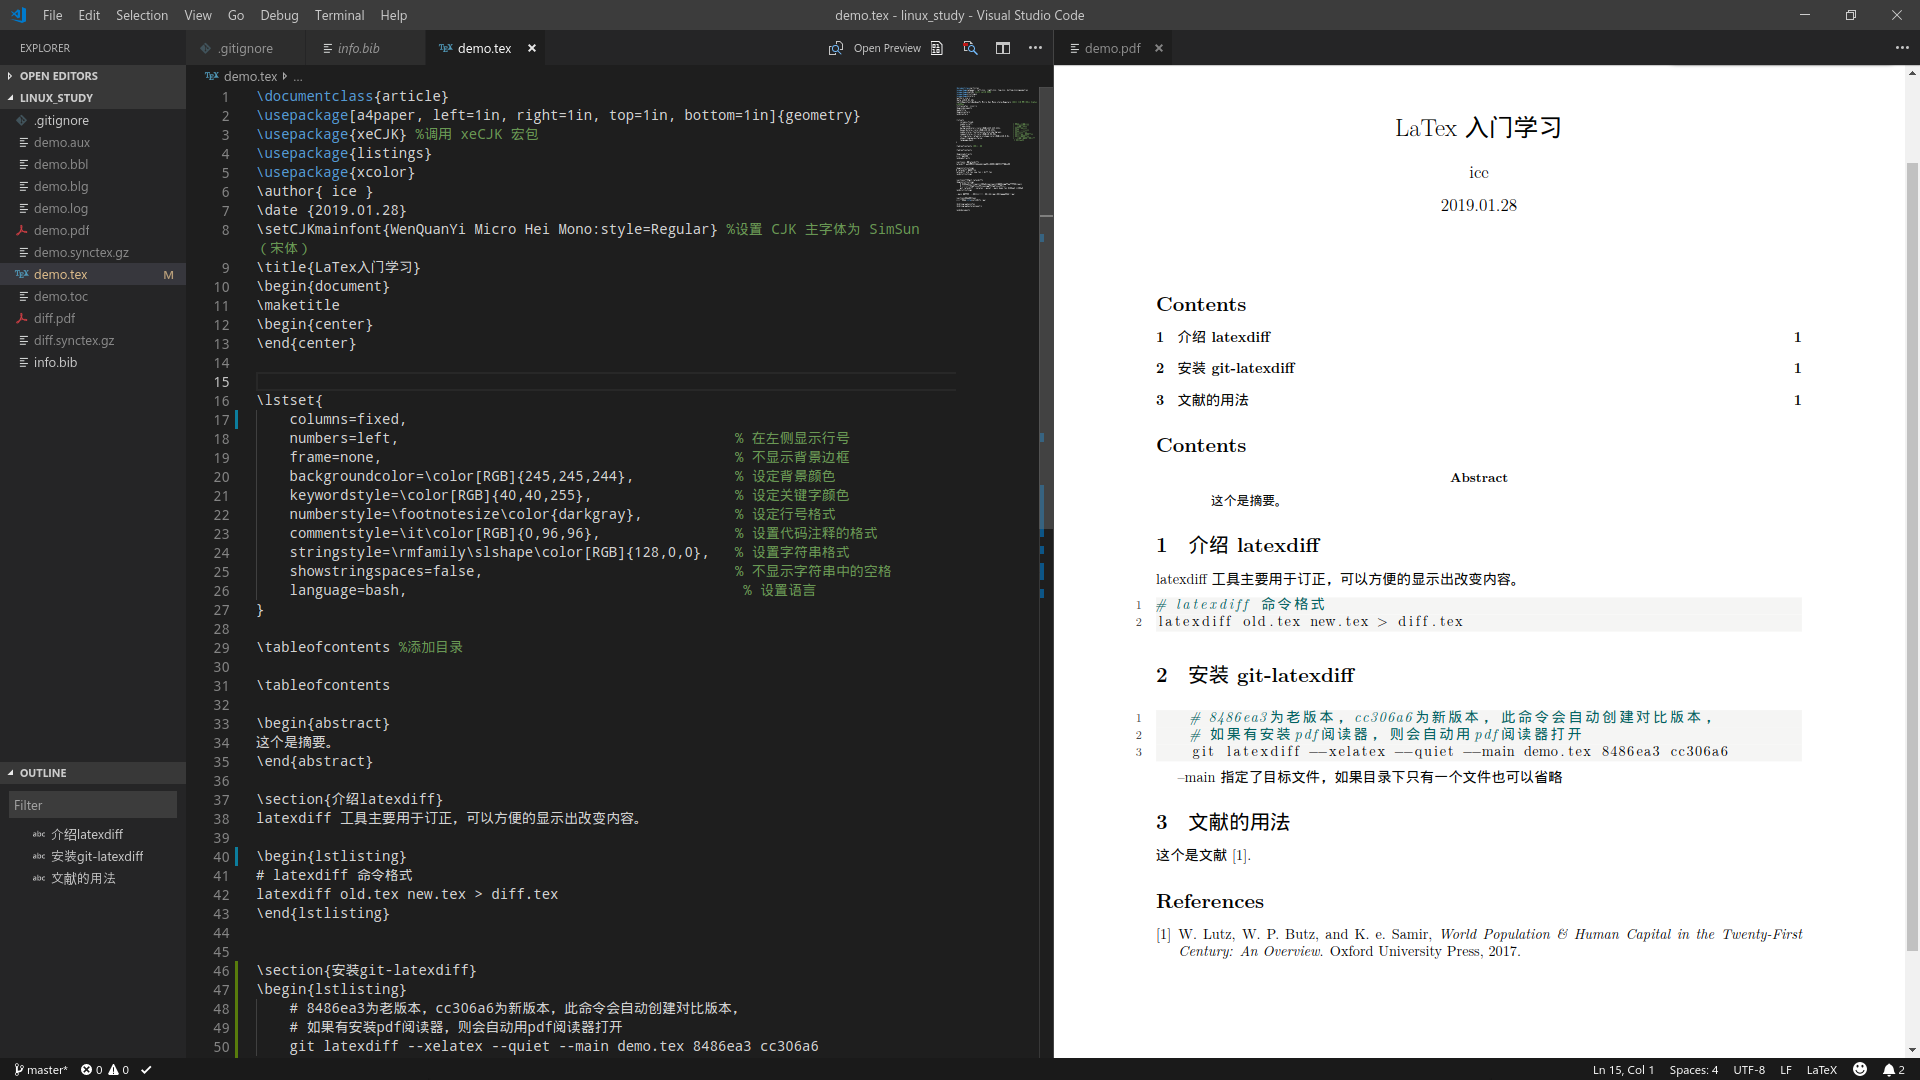Screen dimensions: 1920x1080
Task: Click the SyncTeX PDF view icon
Action: coord(969,47)
